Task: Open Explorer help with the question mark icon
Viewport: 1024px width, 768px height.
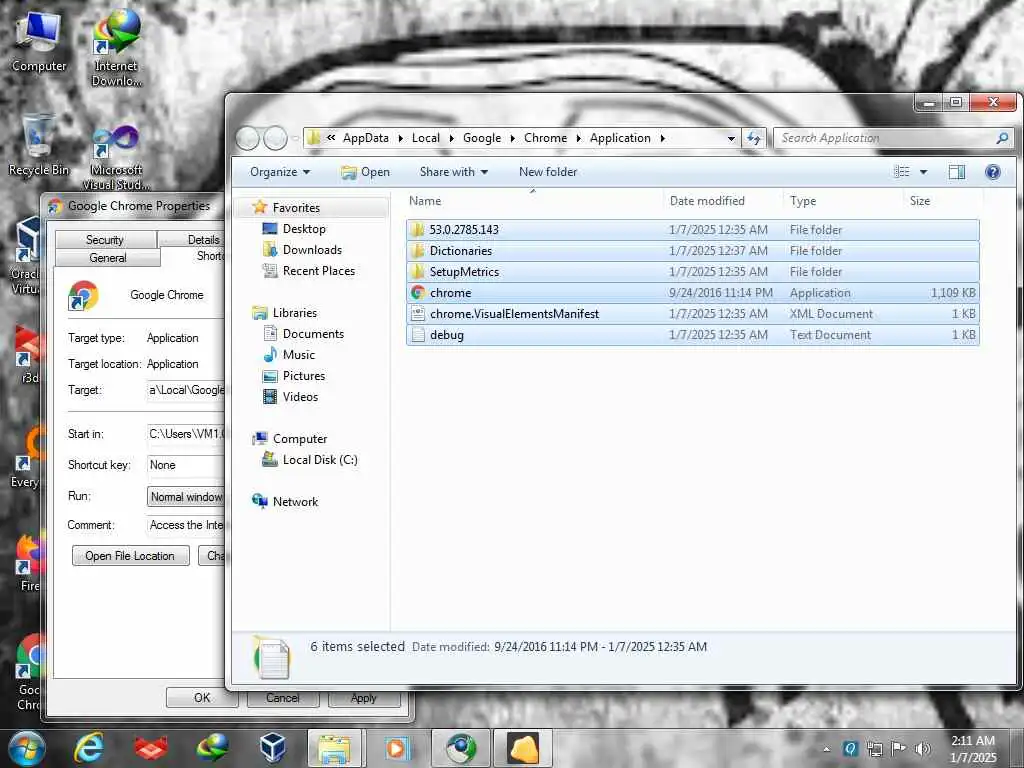Action: (993, 172)
